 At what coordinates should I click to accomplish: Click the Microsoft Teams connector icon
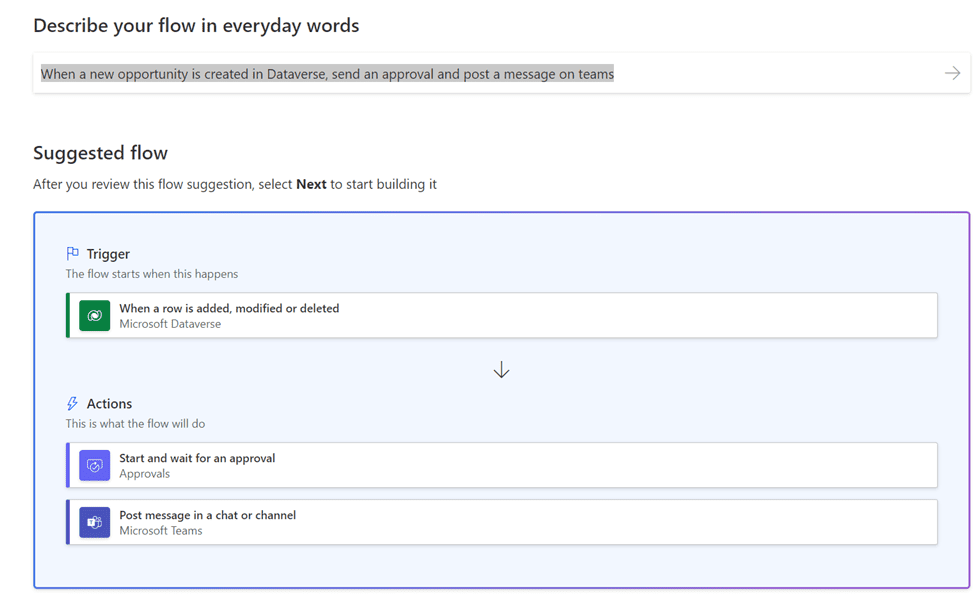(95, 523)
